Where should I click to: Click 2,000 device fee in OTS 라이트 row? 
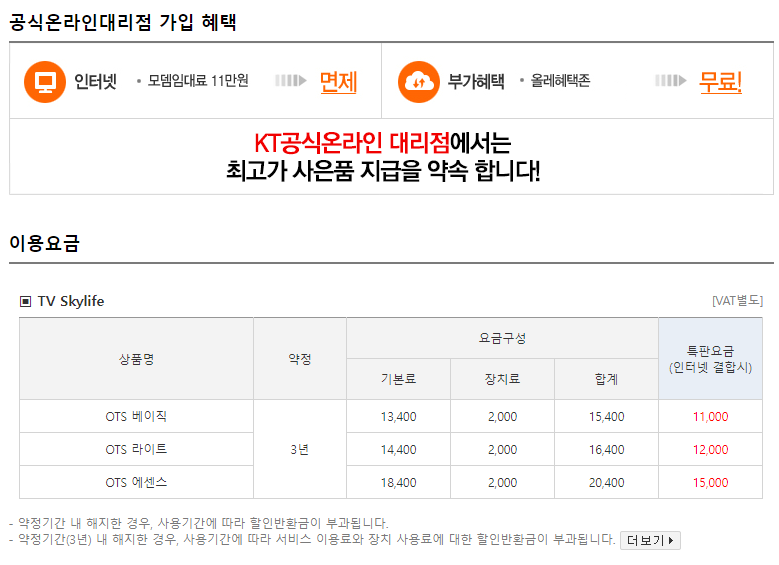(x=502, y=449)
